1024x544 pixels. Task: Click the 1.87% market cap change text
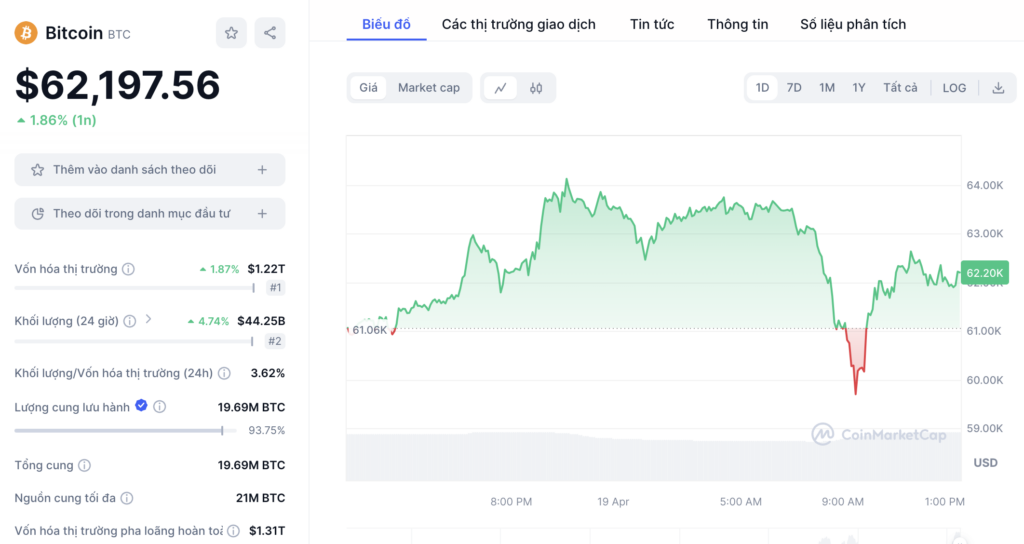point(219,269)
